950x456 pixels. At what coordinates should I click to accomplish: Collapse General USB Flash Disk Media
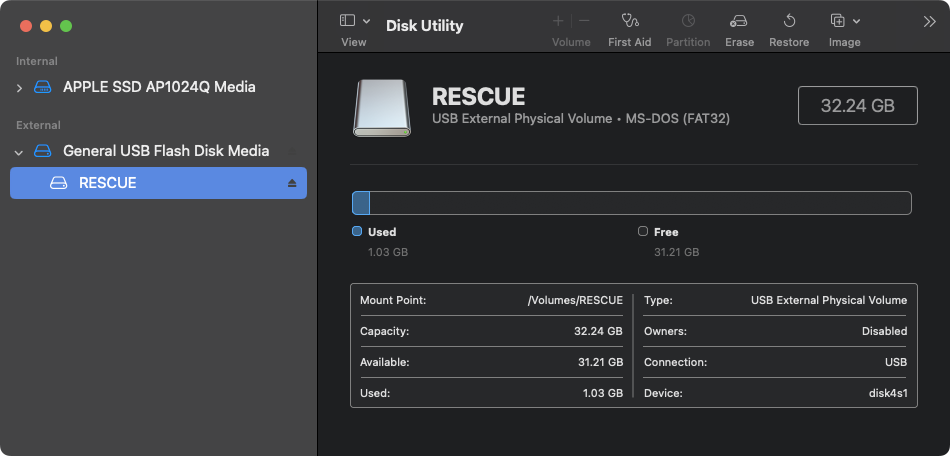pyautogui.click(x=19, y=152)
